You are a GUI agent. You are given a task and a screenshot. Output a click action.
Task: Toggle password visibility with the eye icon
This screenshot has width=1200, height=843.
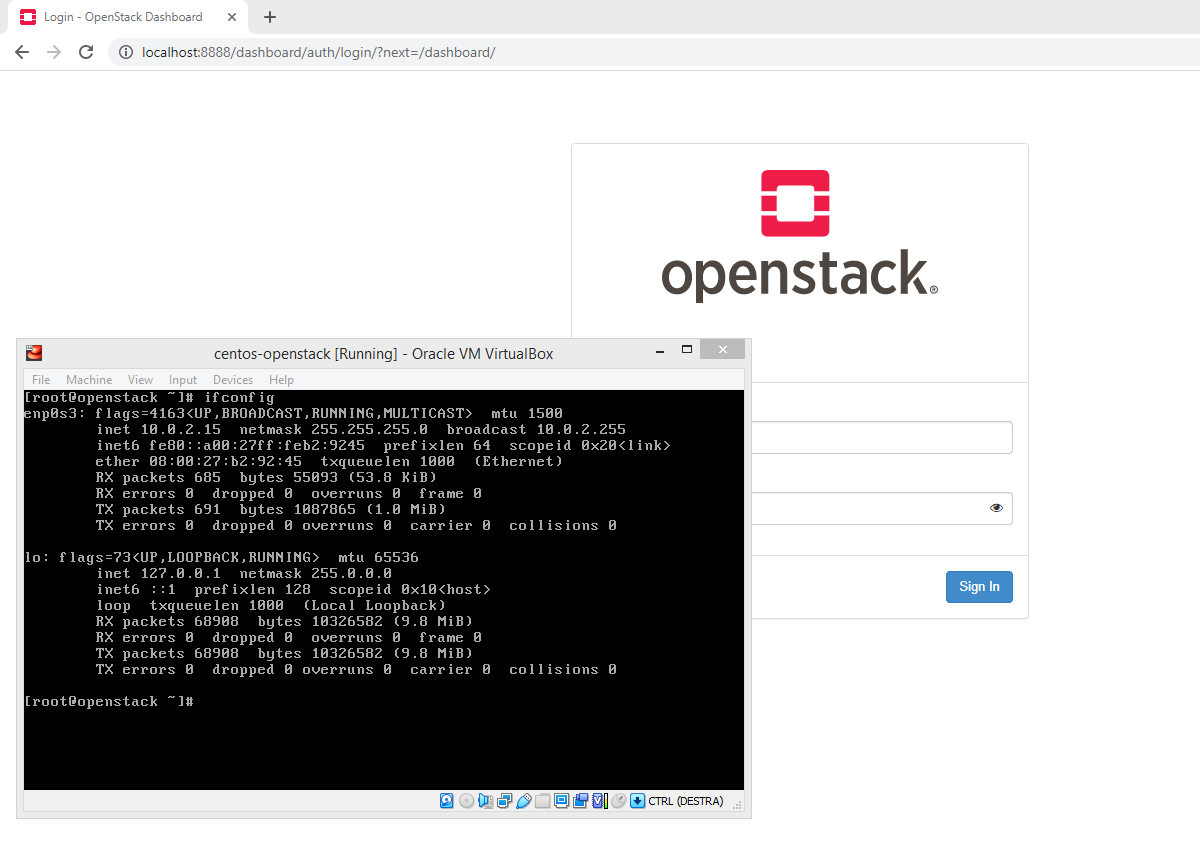click(996, 508)
